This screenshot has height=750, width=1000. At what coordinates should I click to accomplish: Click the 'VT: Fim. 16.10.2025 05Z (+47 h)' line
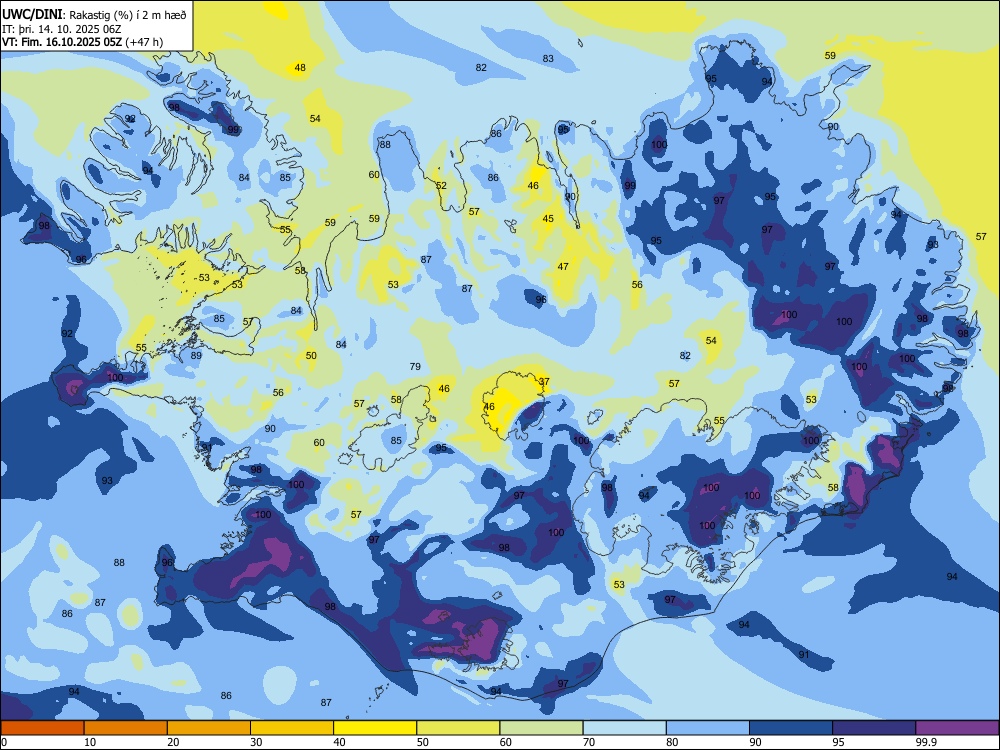click(82, 42)
